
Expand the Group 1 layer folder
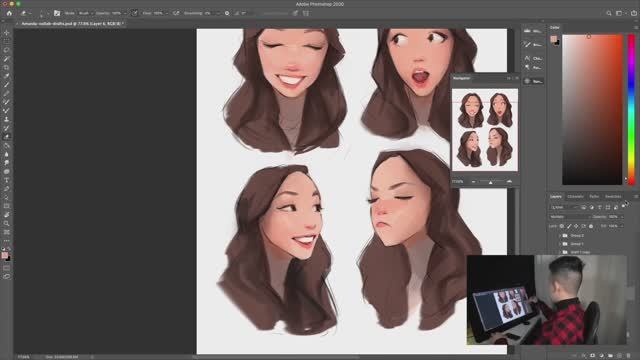[560, 244]
